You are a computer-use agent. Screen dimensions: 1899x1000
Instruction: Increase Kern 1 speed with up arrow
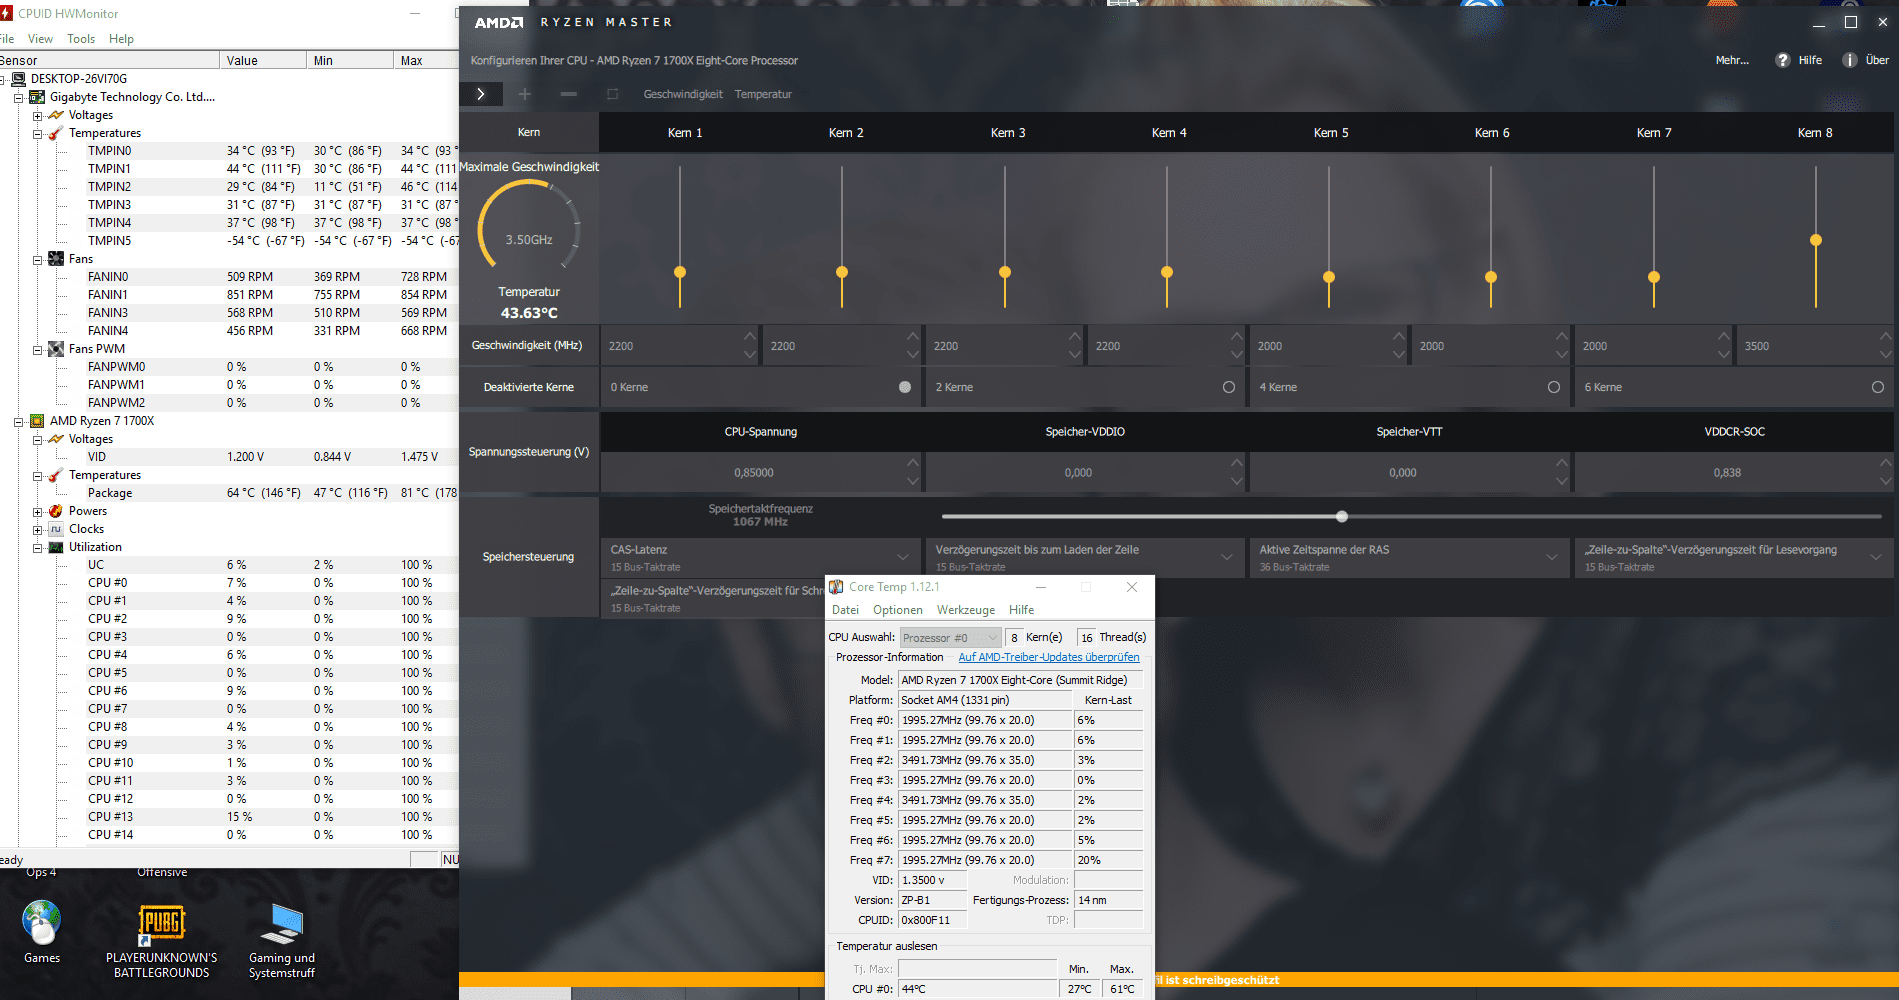(750, 337)
